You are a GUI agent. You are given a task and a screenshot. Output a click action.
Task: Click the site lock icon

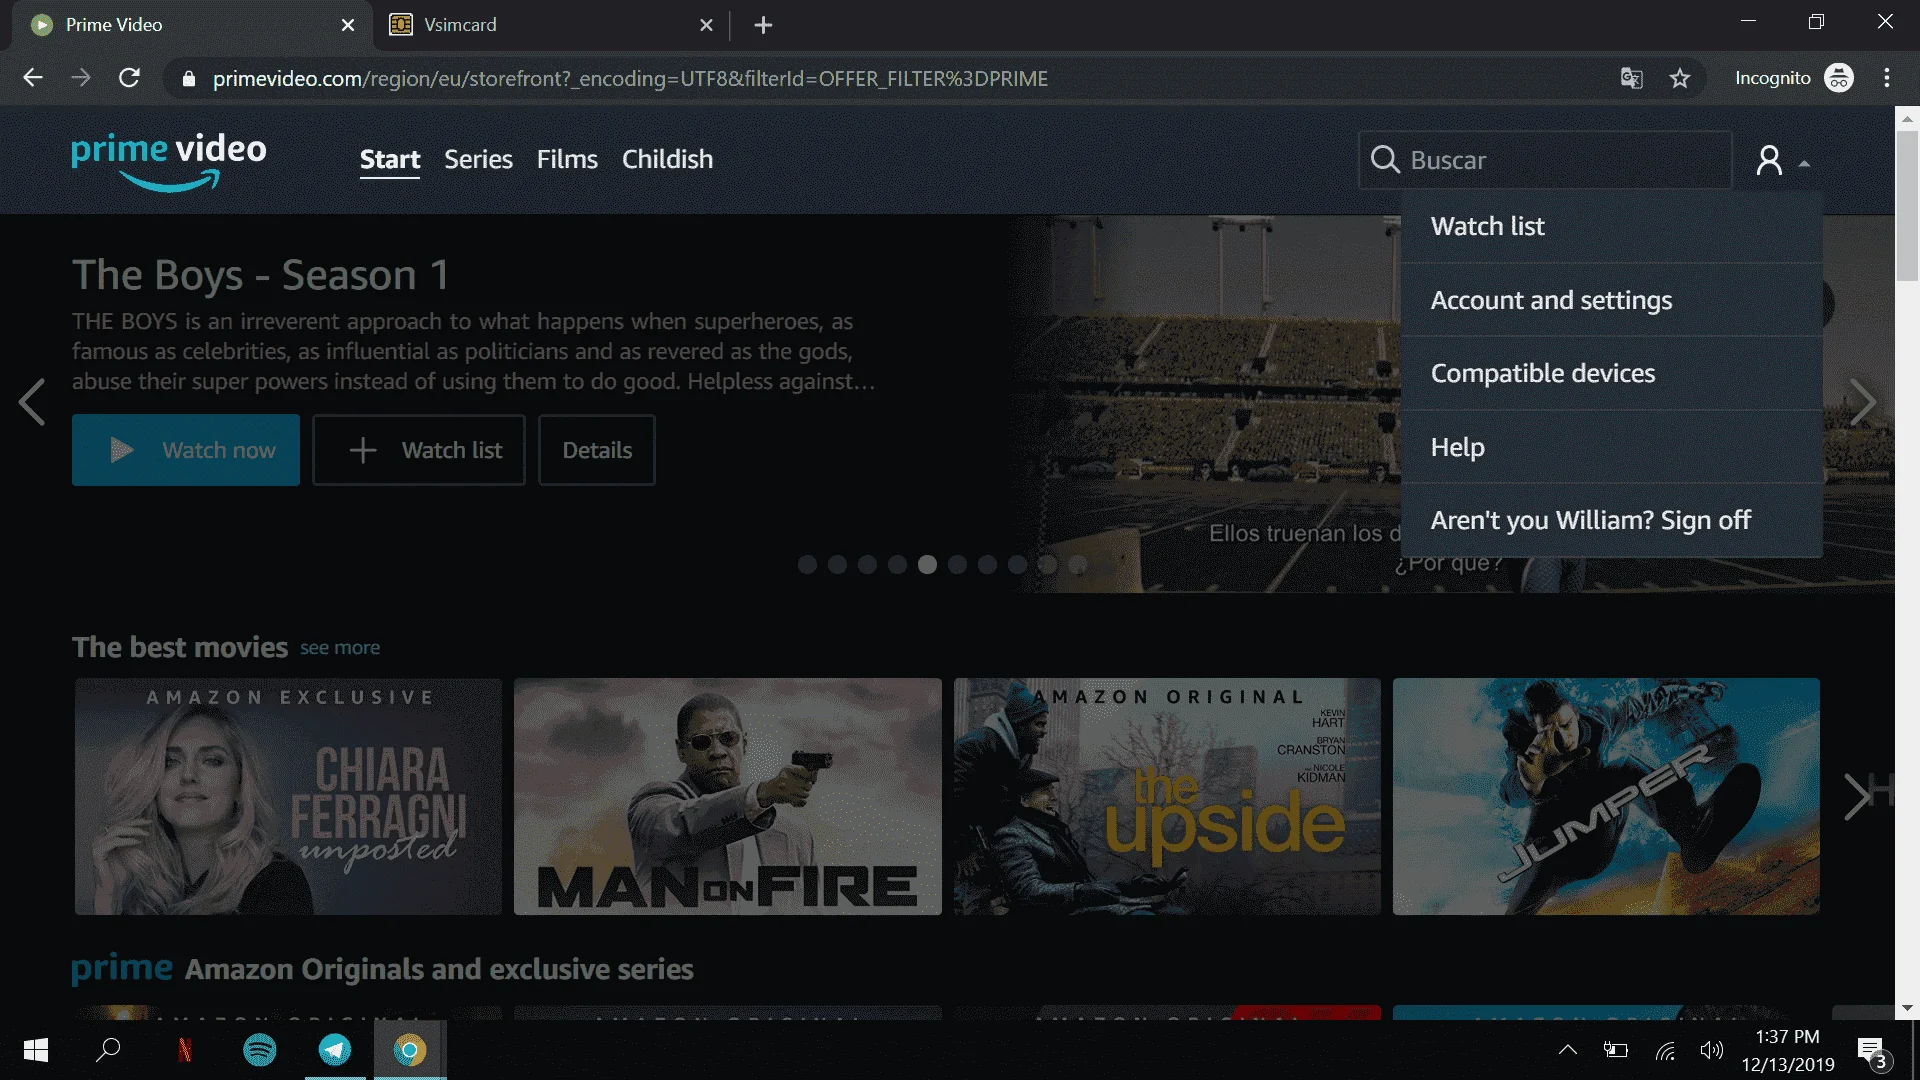tap(188, 78)
